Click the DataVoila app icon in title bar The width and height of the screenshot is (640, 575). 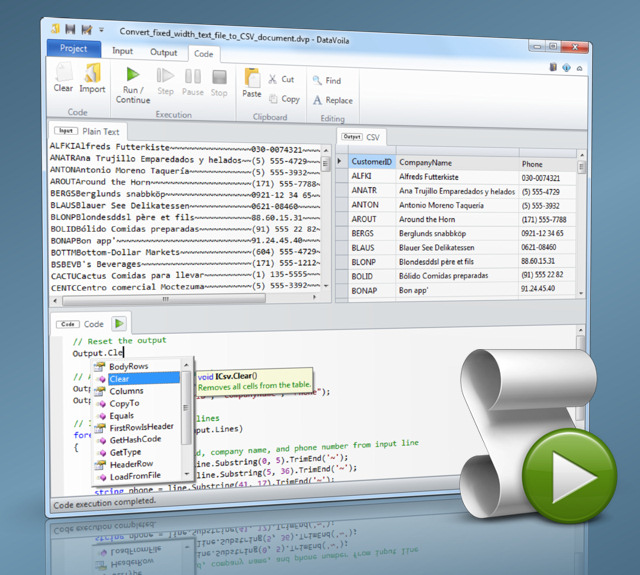[56, 29]
